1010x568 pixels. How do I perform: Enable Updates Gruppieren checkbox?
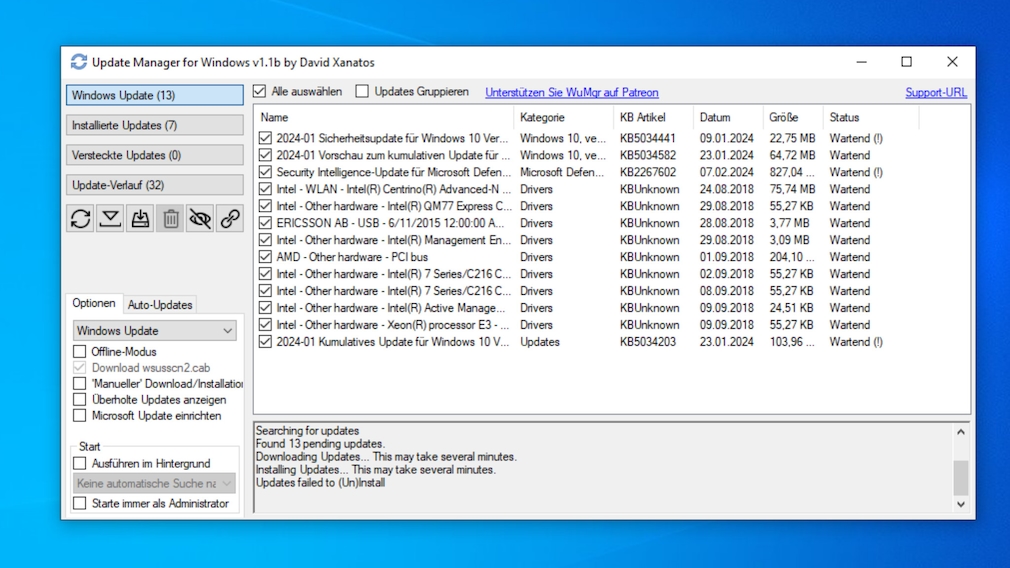363,91
